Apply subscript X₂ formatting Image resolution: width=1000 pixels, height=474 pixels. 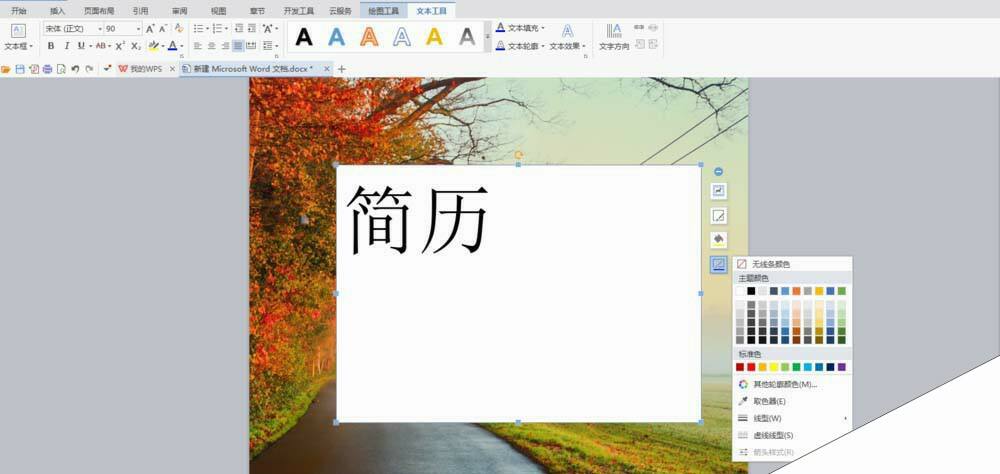tap(136, 46)
